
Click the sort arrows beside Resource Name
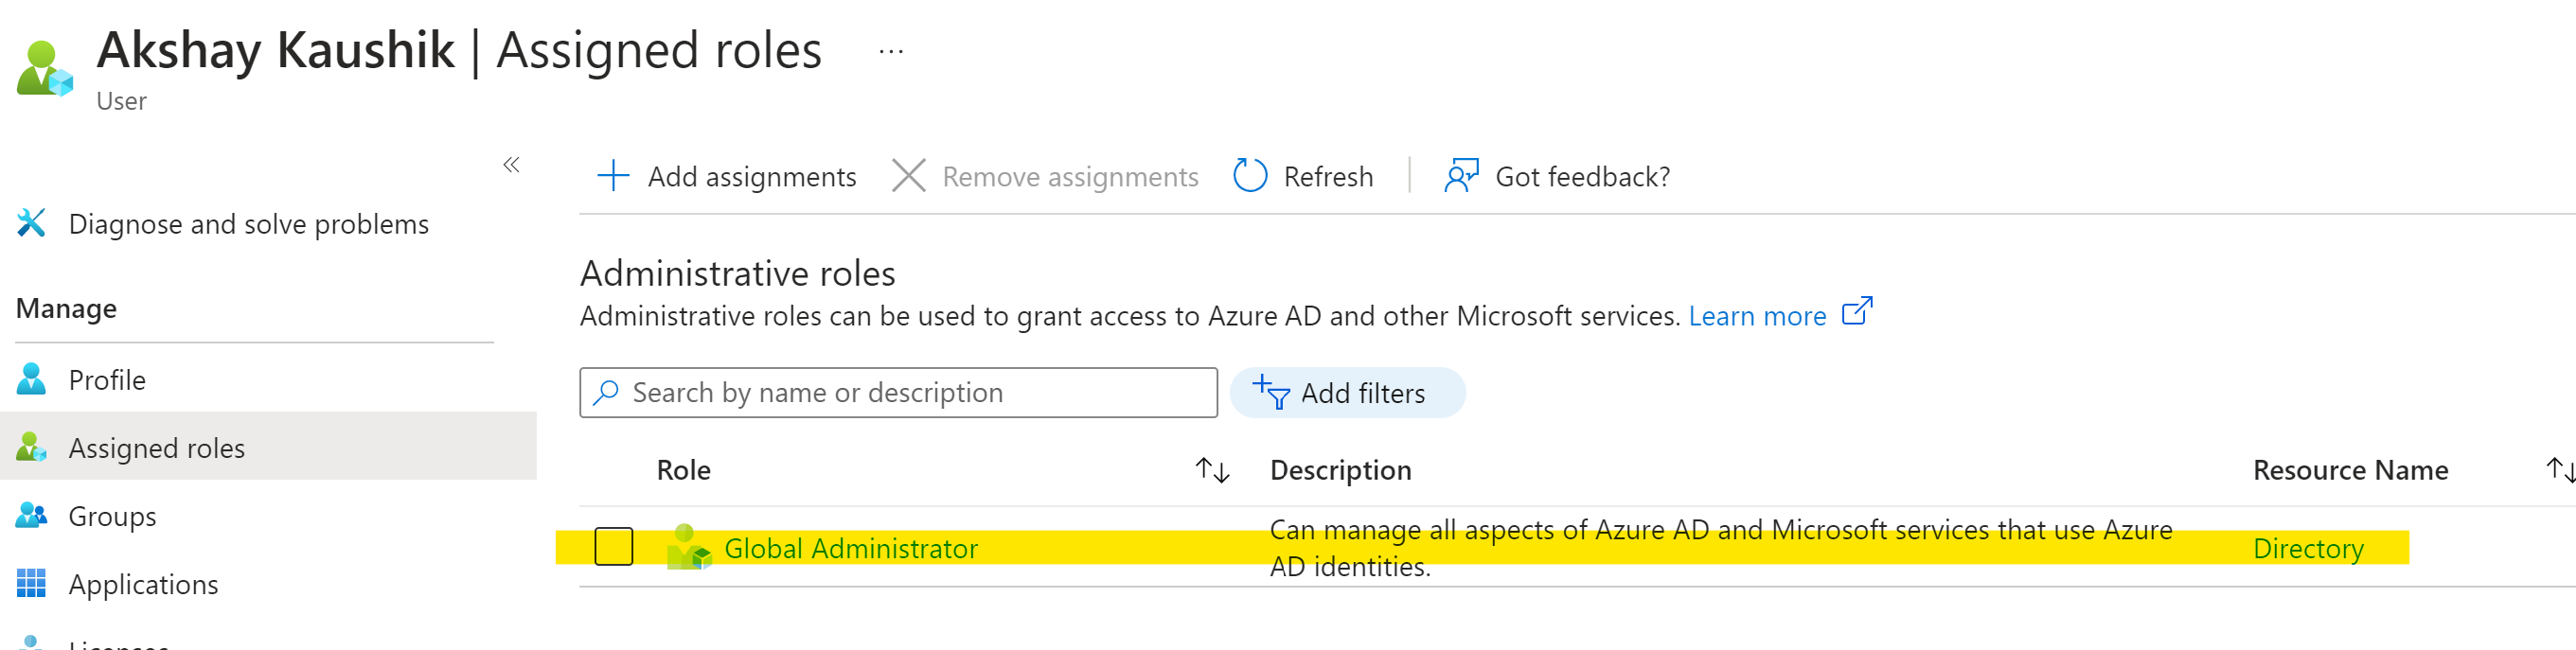2560,469
